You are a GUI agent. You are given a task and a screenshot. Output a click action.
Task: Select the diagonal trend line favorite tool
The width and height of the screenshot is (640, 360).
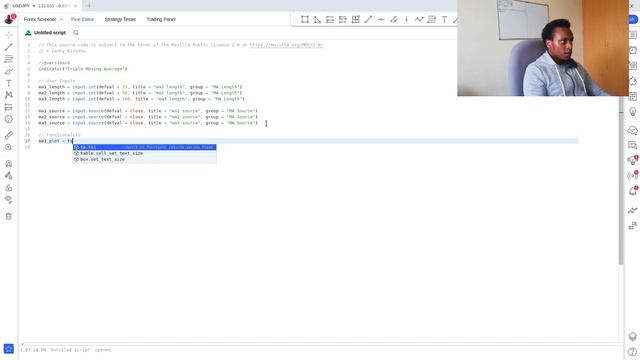tap(369, 19)
